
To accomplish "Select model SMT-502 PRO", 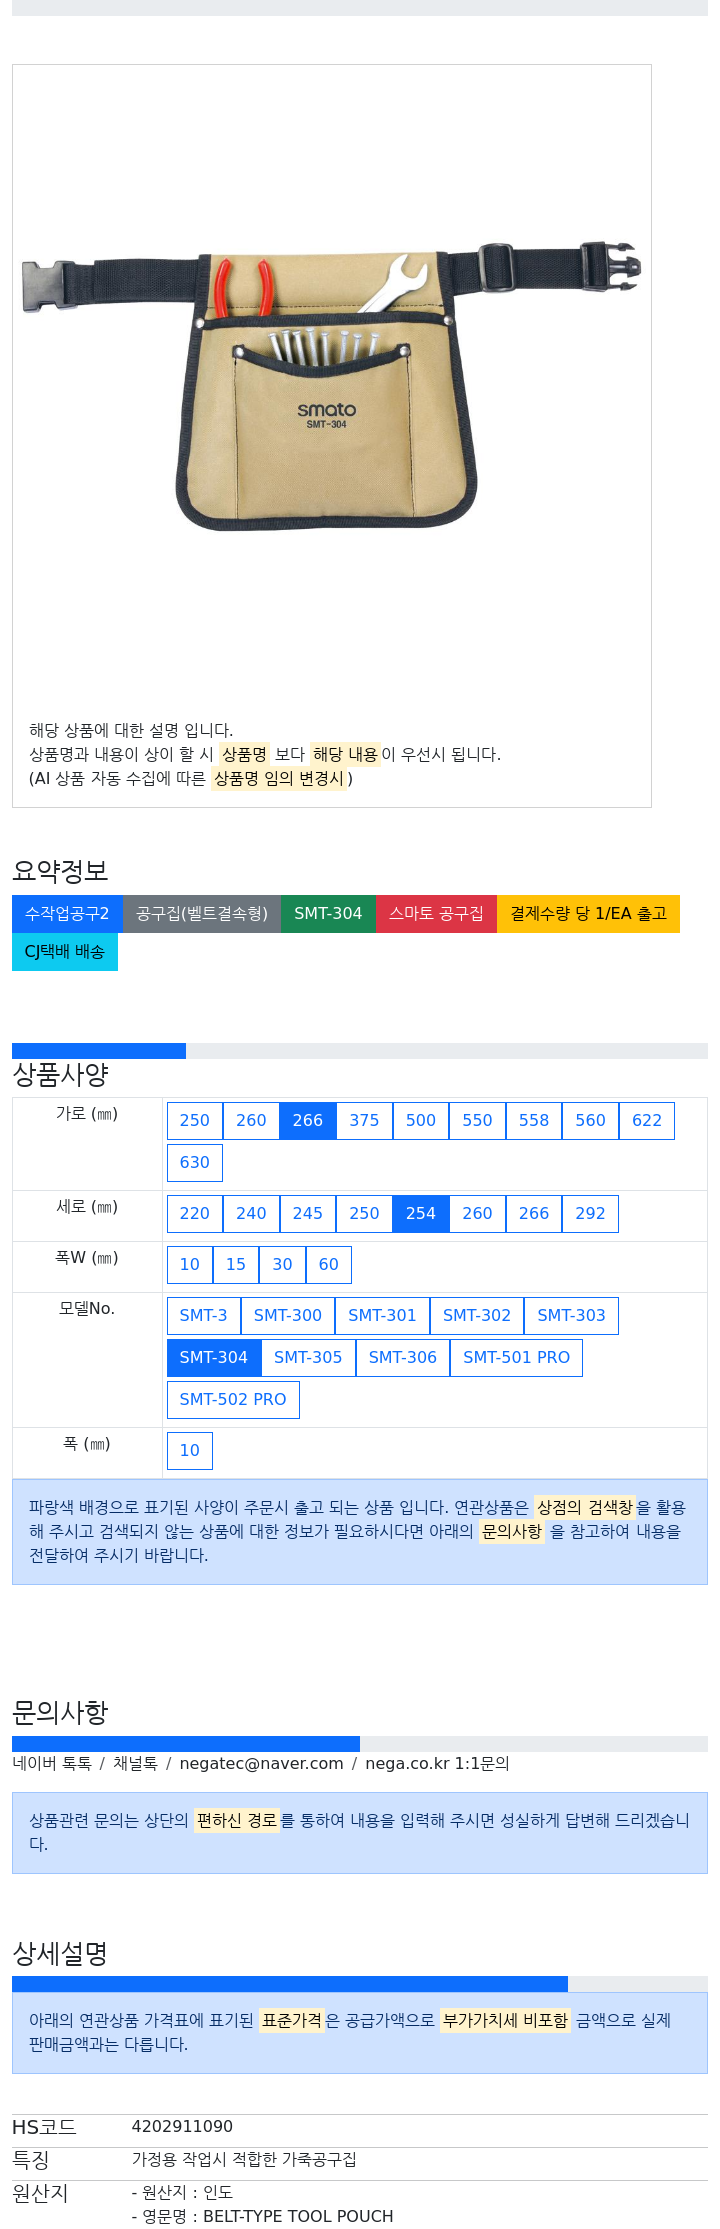I will 233,1400.
